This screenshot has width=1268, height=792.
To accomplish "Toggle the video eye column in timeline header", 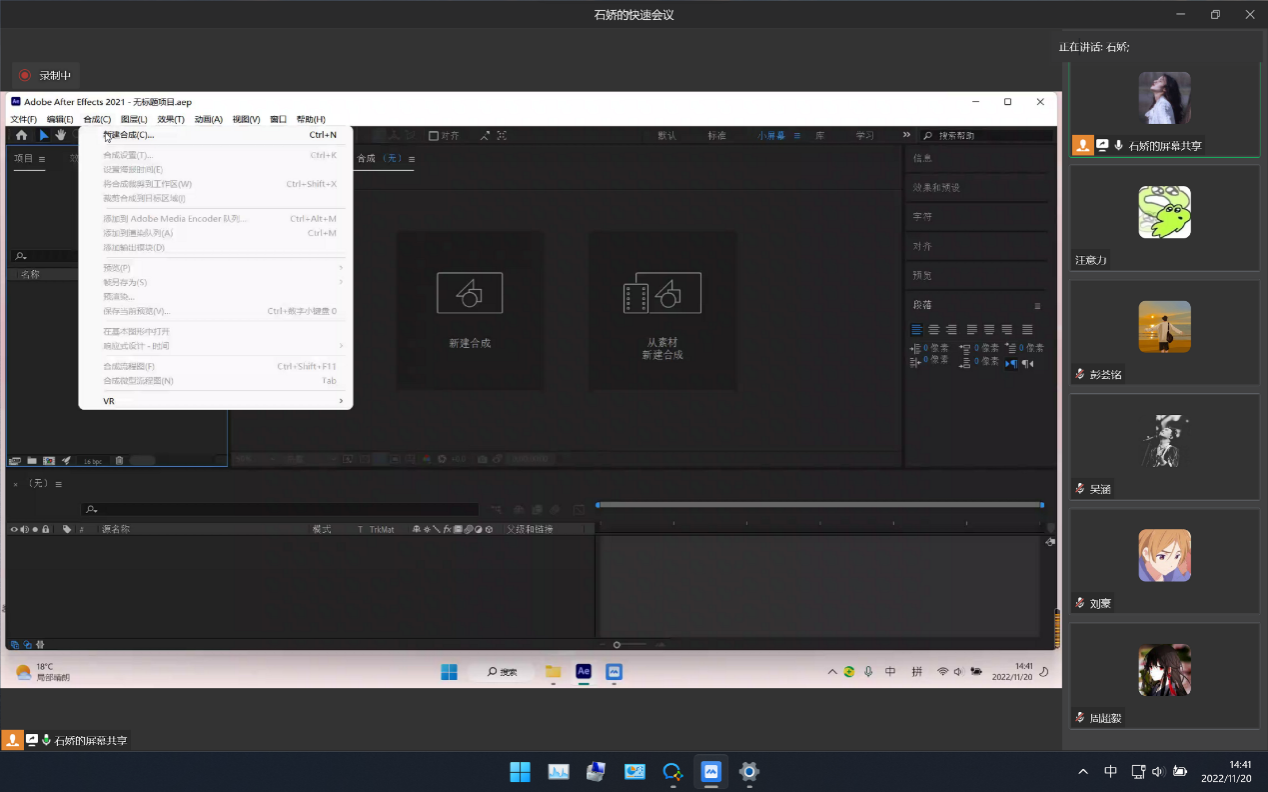I will point(14,529).
